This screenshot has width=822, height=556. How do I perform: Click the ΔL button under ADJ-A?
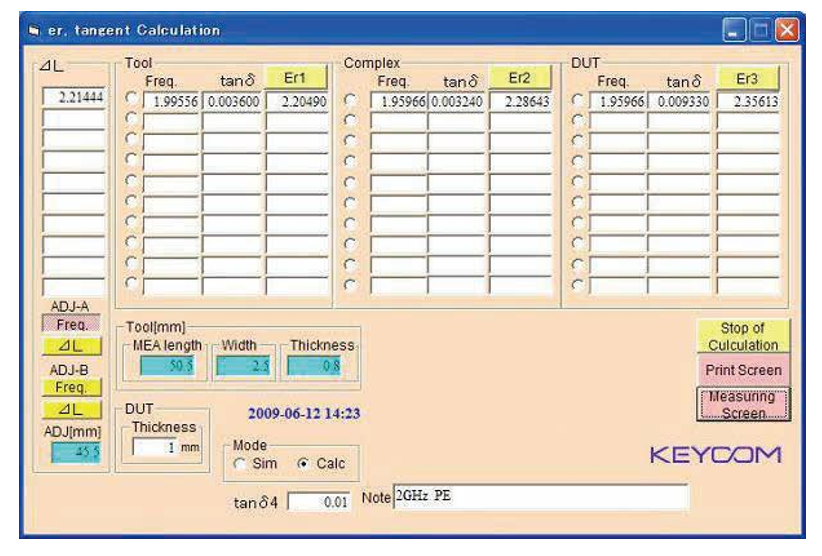click(x=71, y=346)
